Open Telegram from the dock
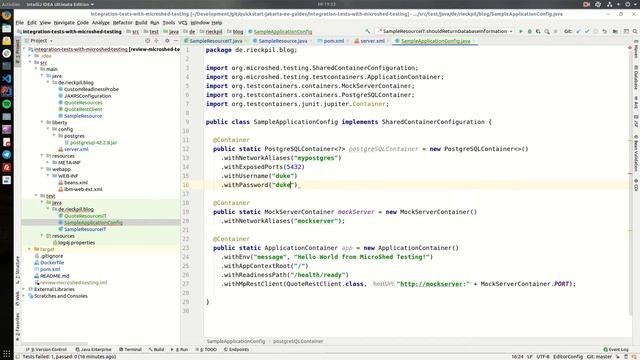This screenshot has width=640, height=360. [x=7, y=154]
